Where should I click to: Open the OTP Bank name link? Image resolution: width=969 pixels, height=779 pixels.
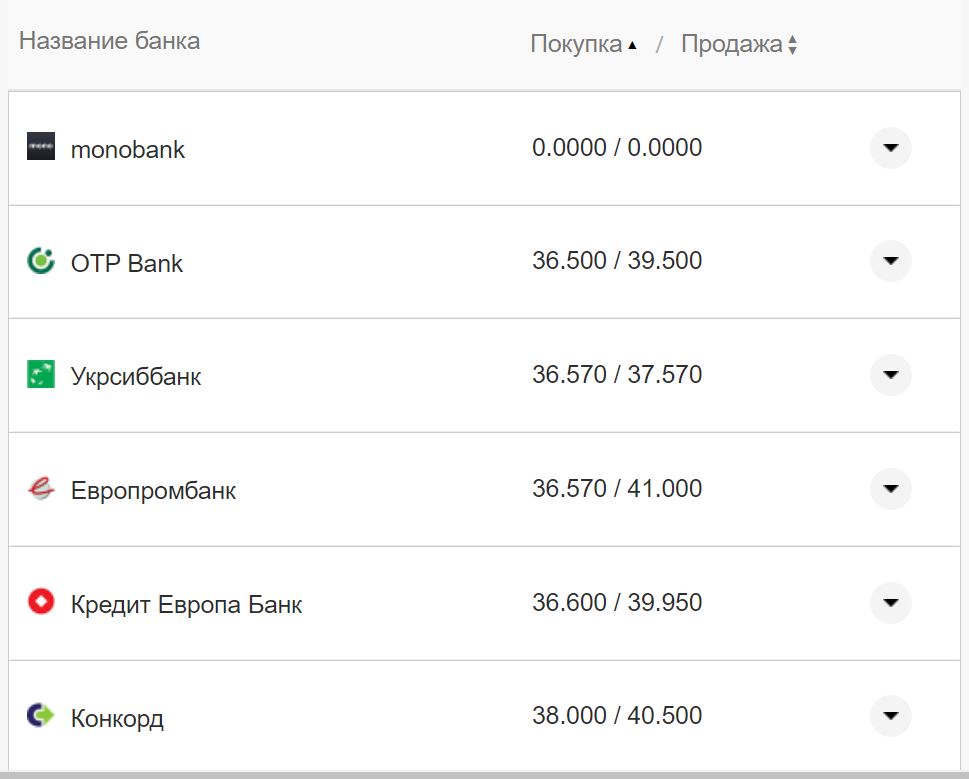(x=125, y=263)
